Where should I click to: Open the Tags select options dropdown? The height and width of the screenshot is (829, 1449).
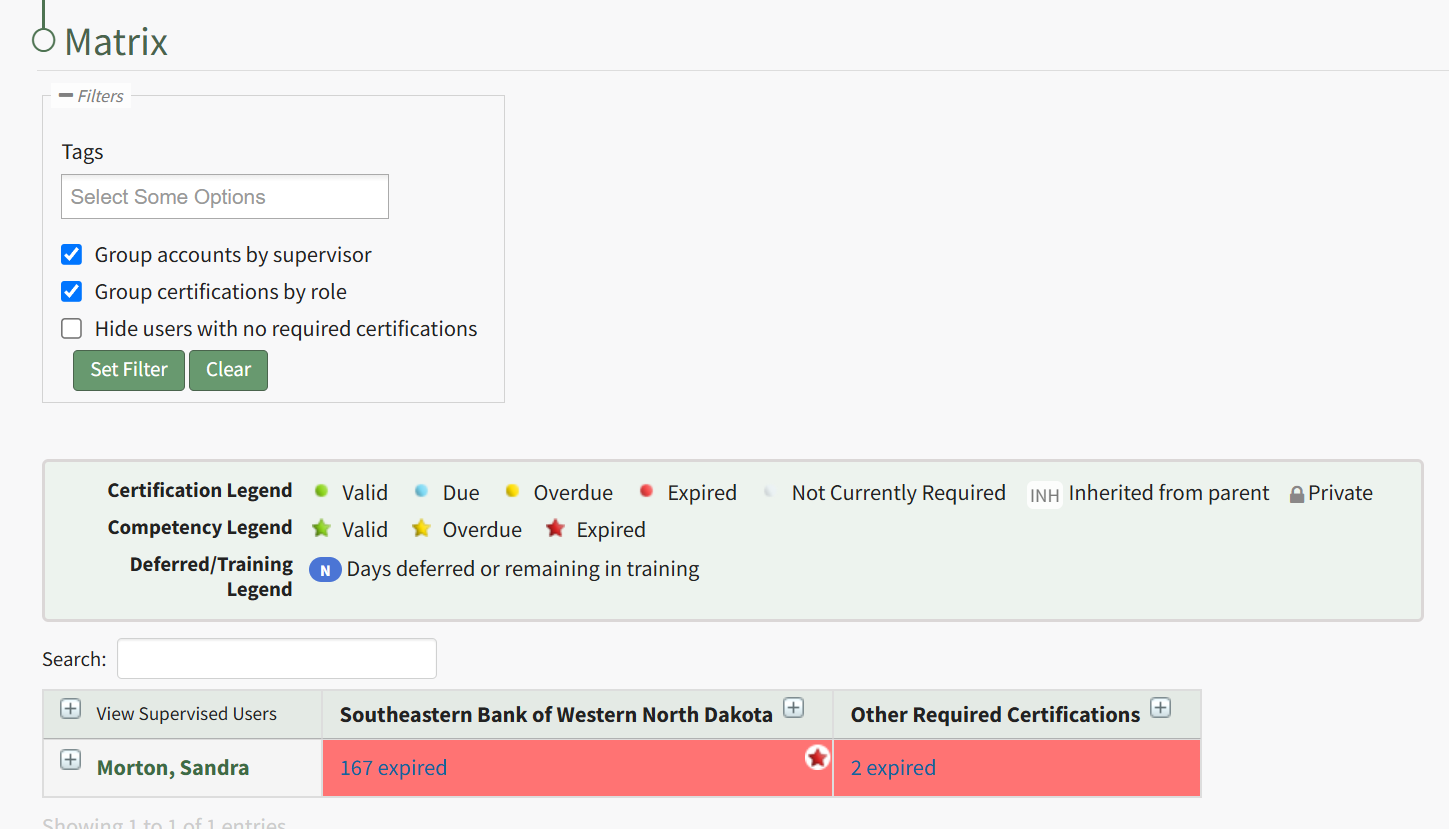tap(225, 197)
